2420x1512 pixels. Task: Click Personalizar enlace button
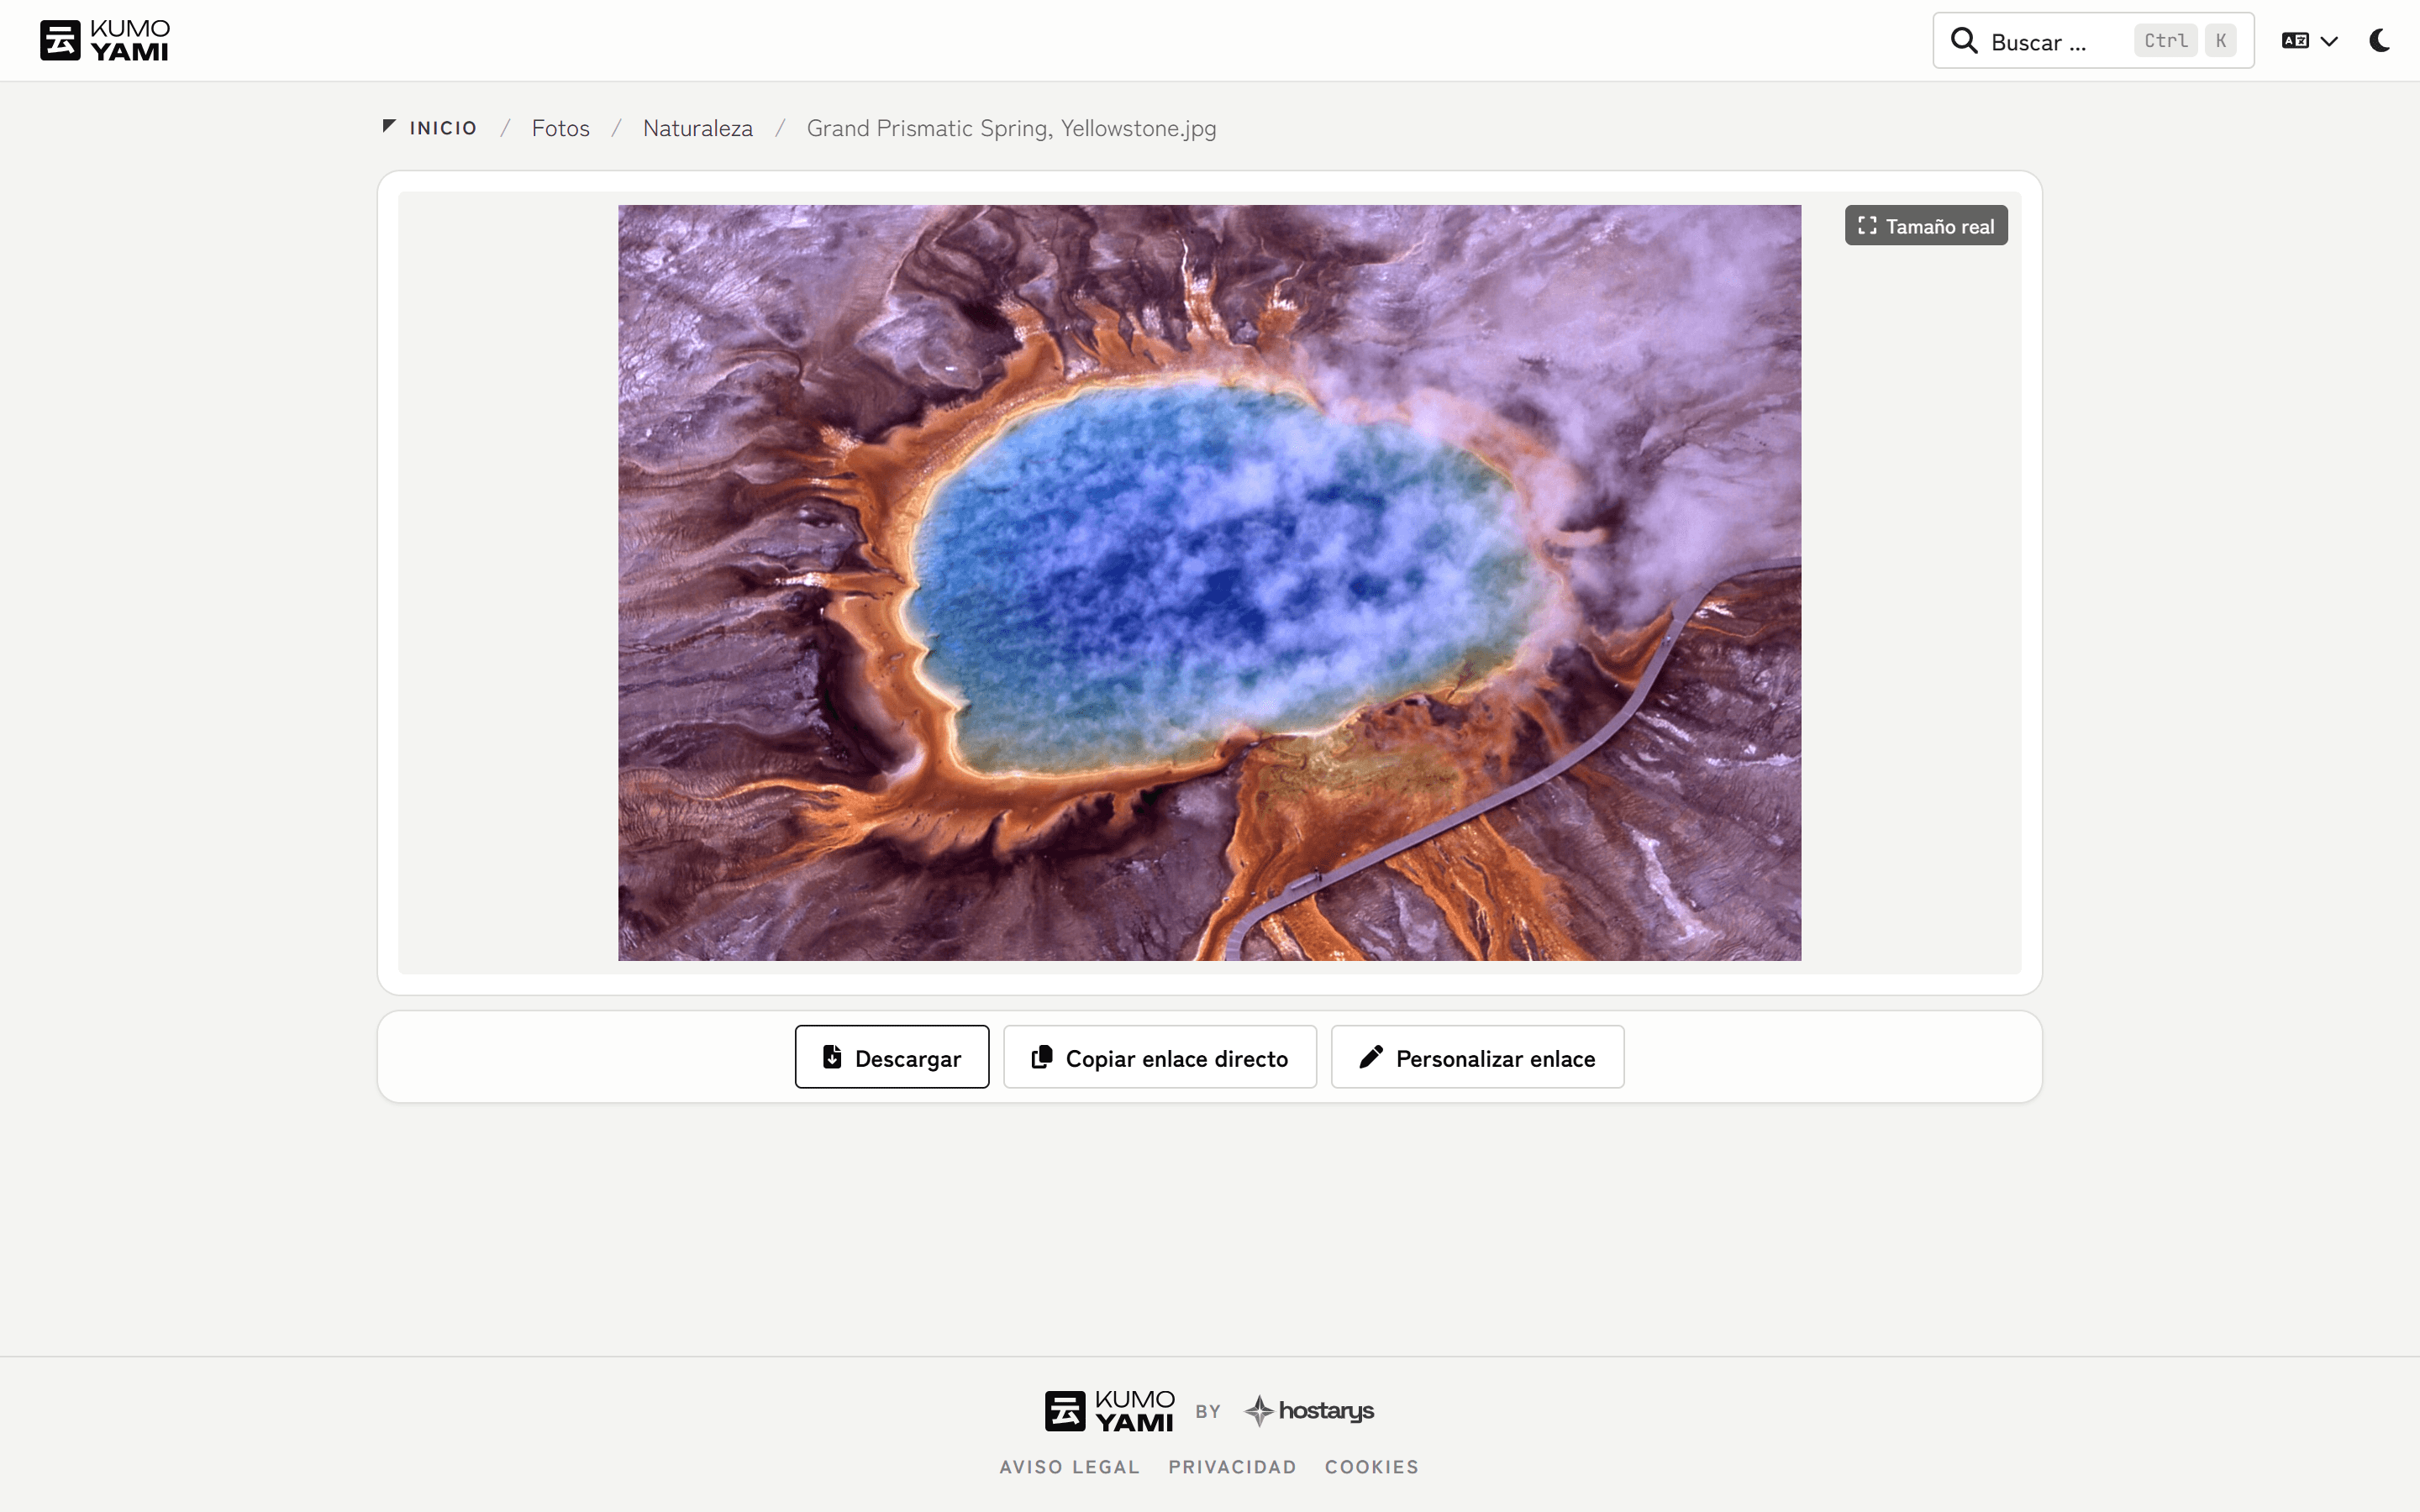point(1476,1057)
